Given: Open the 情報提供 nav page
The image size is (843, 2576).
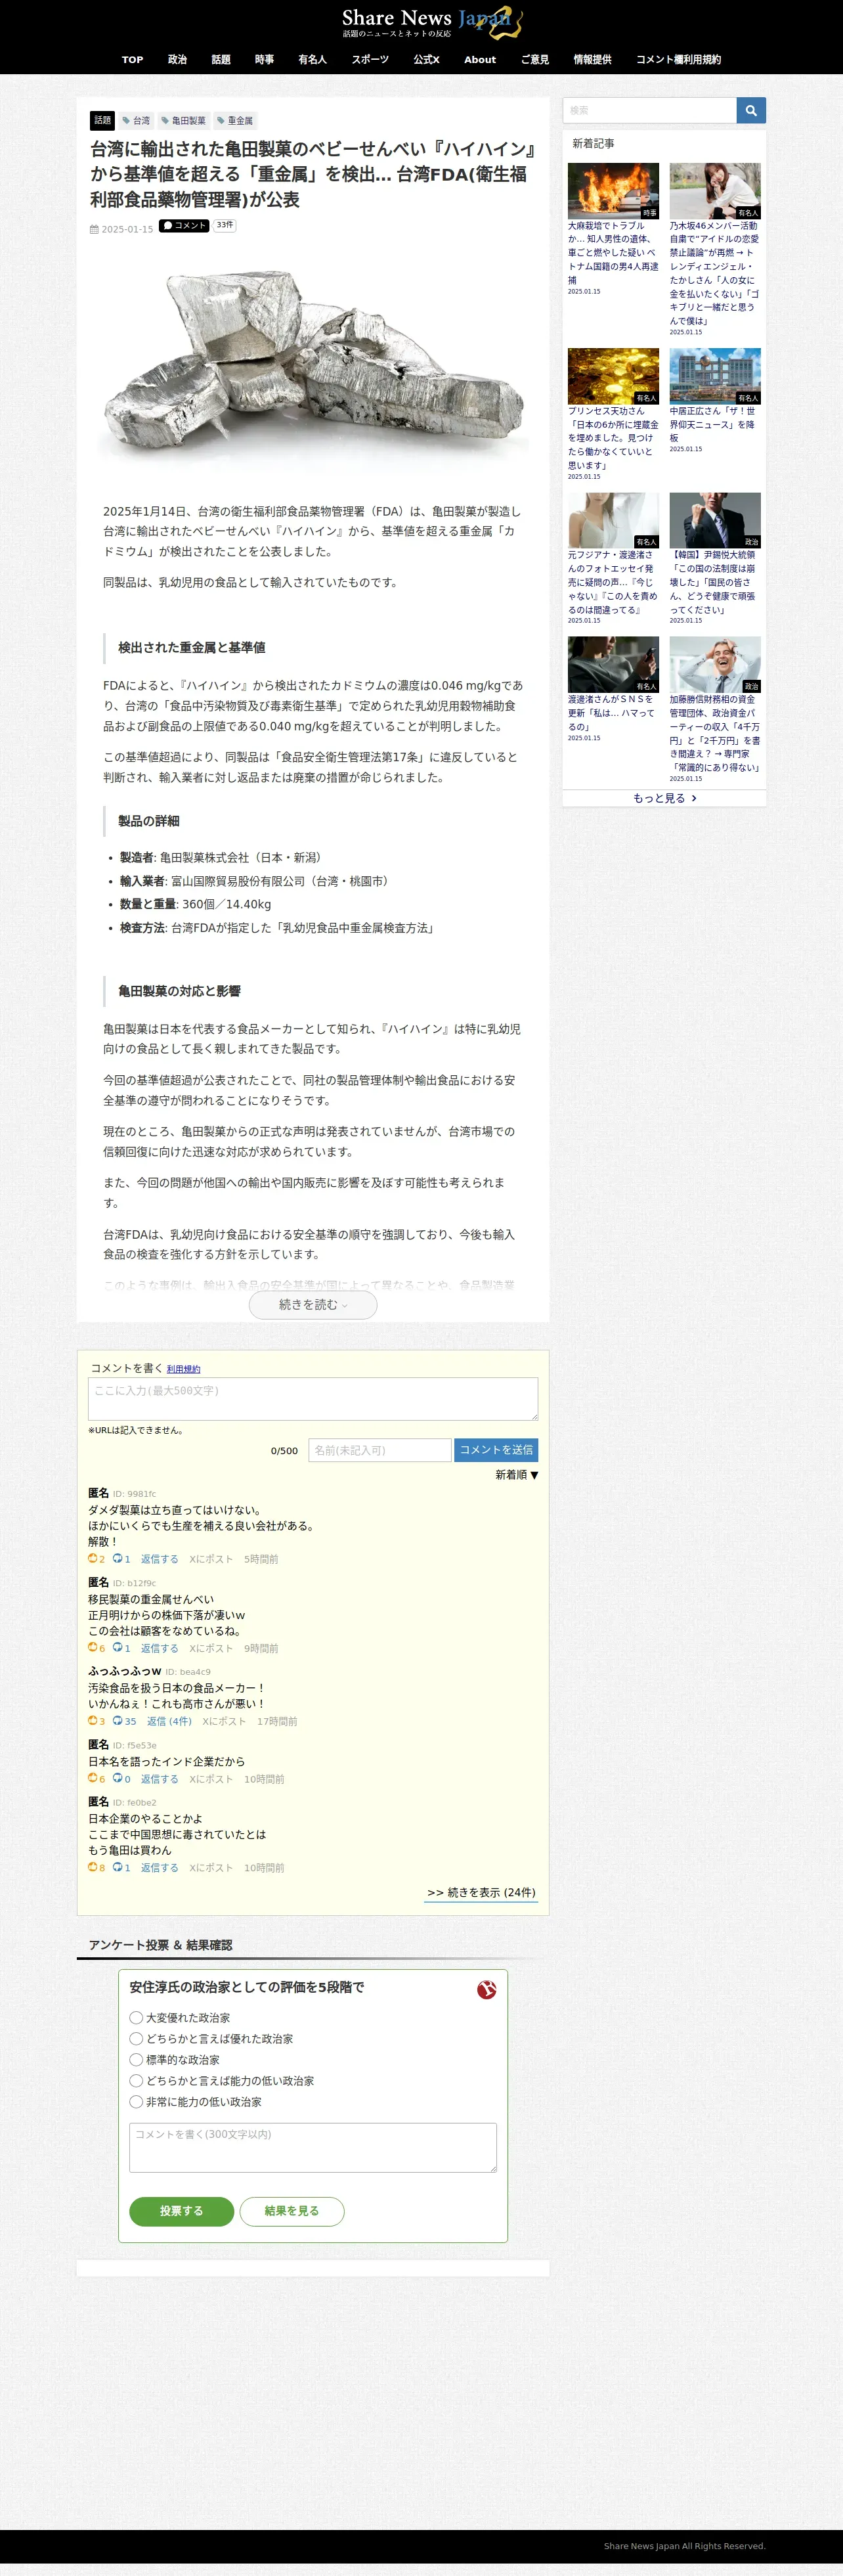Looking at the screenshot, I should point(592,60).
